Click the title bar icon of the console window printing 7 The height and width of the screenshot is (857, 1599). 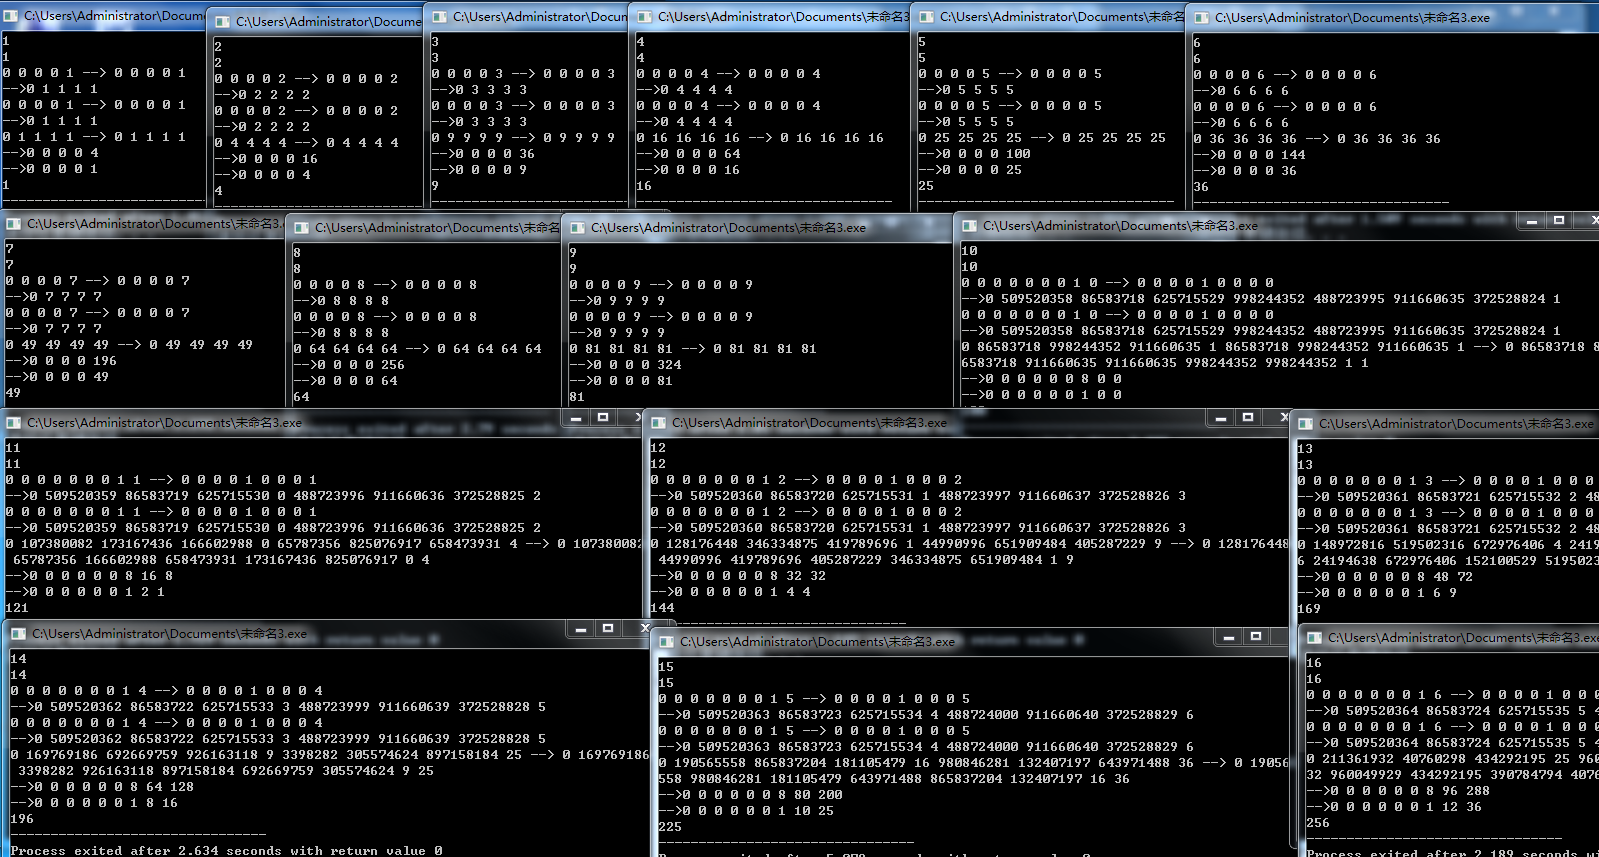14,224
